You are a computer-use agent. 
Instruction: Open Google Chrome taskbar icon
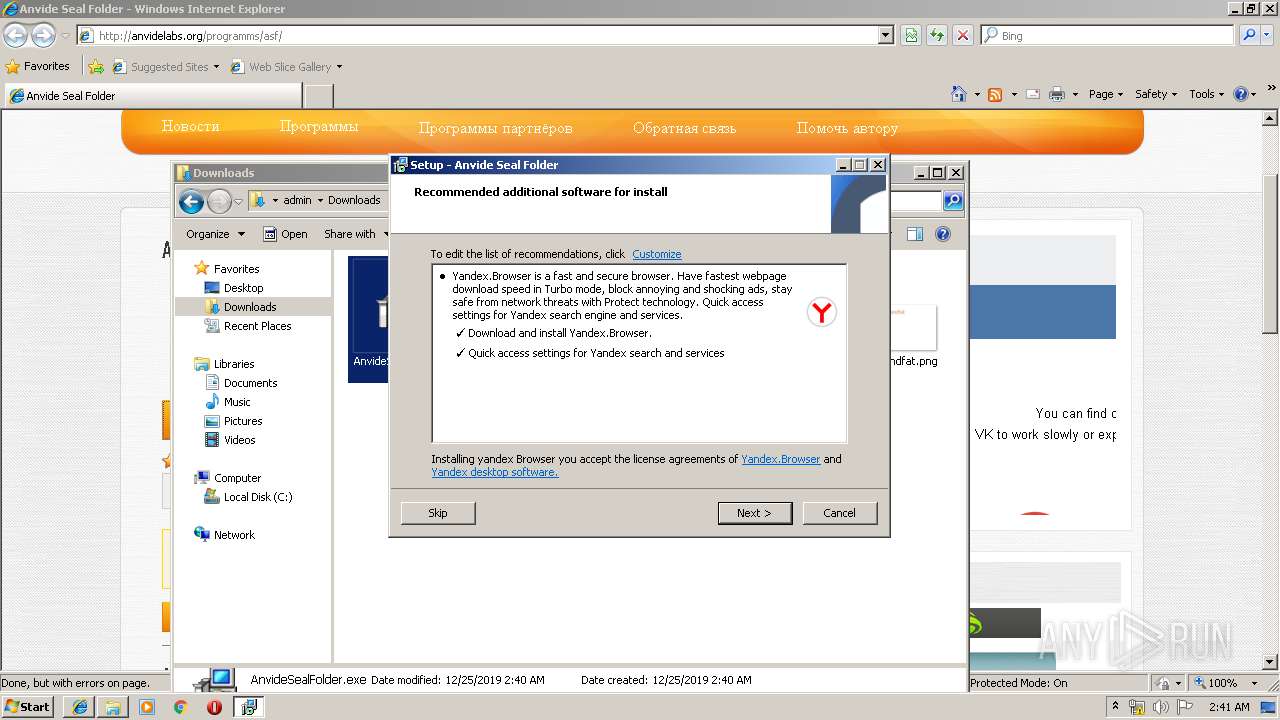point(180,707)
